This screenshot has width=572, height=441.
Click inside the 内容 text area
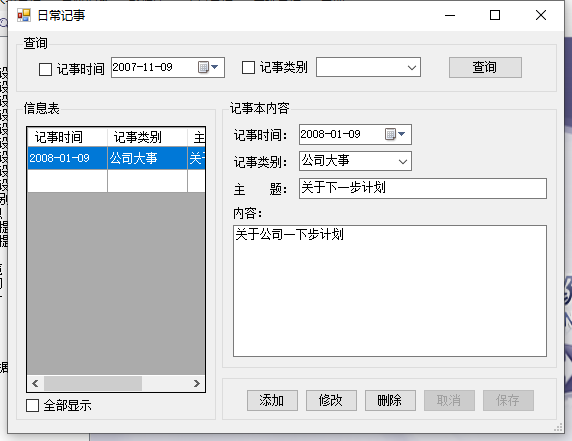390,291
